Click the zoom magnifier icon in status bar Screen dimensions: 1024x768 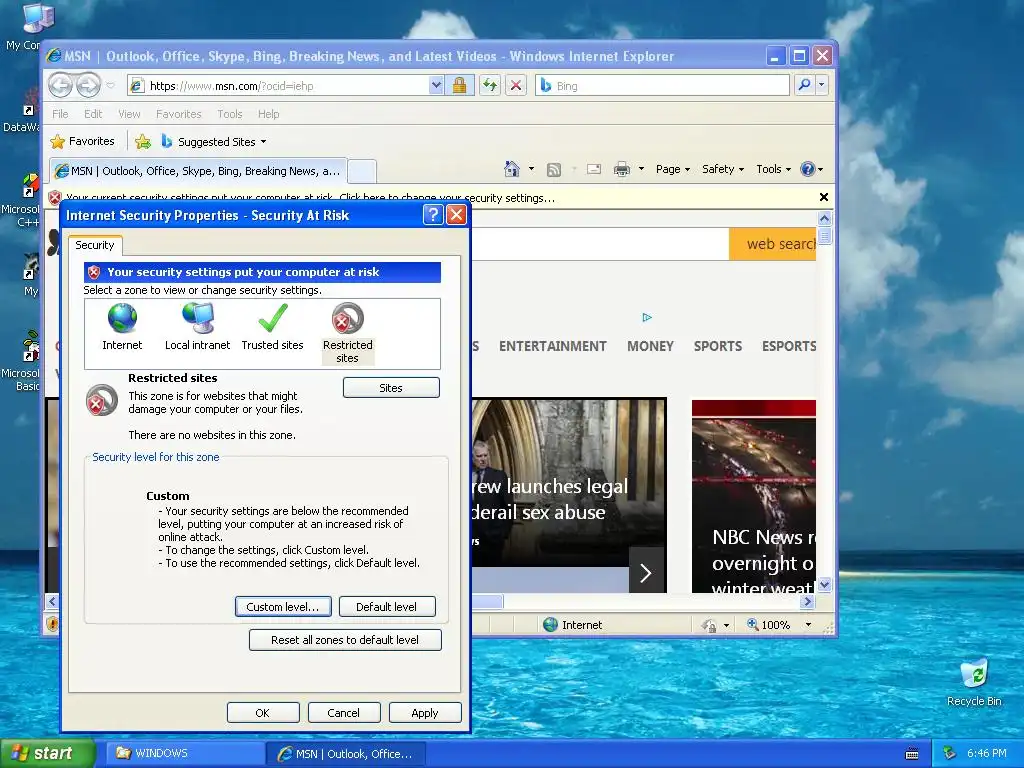pos(752,624)
